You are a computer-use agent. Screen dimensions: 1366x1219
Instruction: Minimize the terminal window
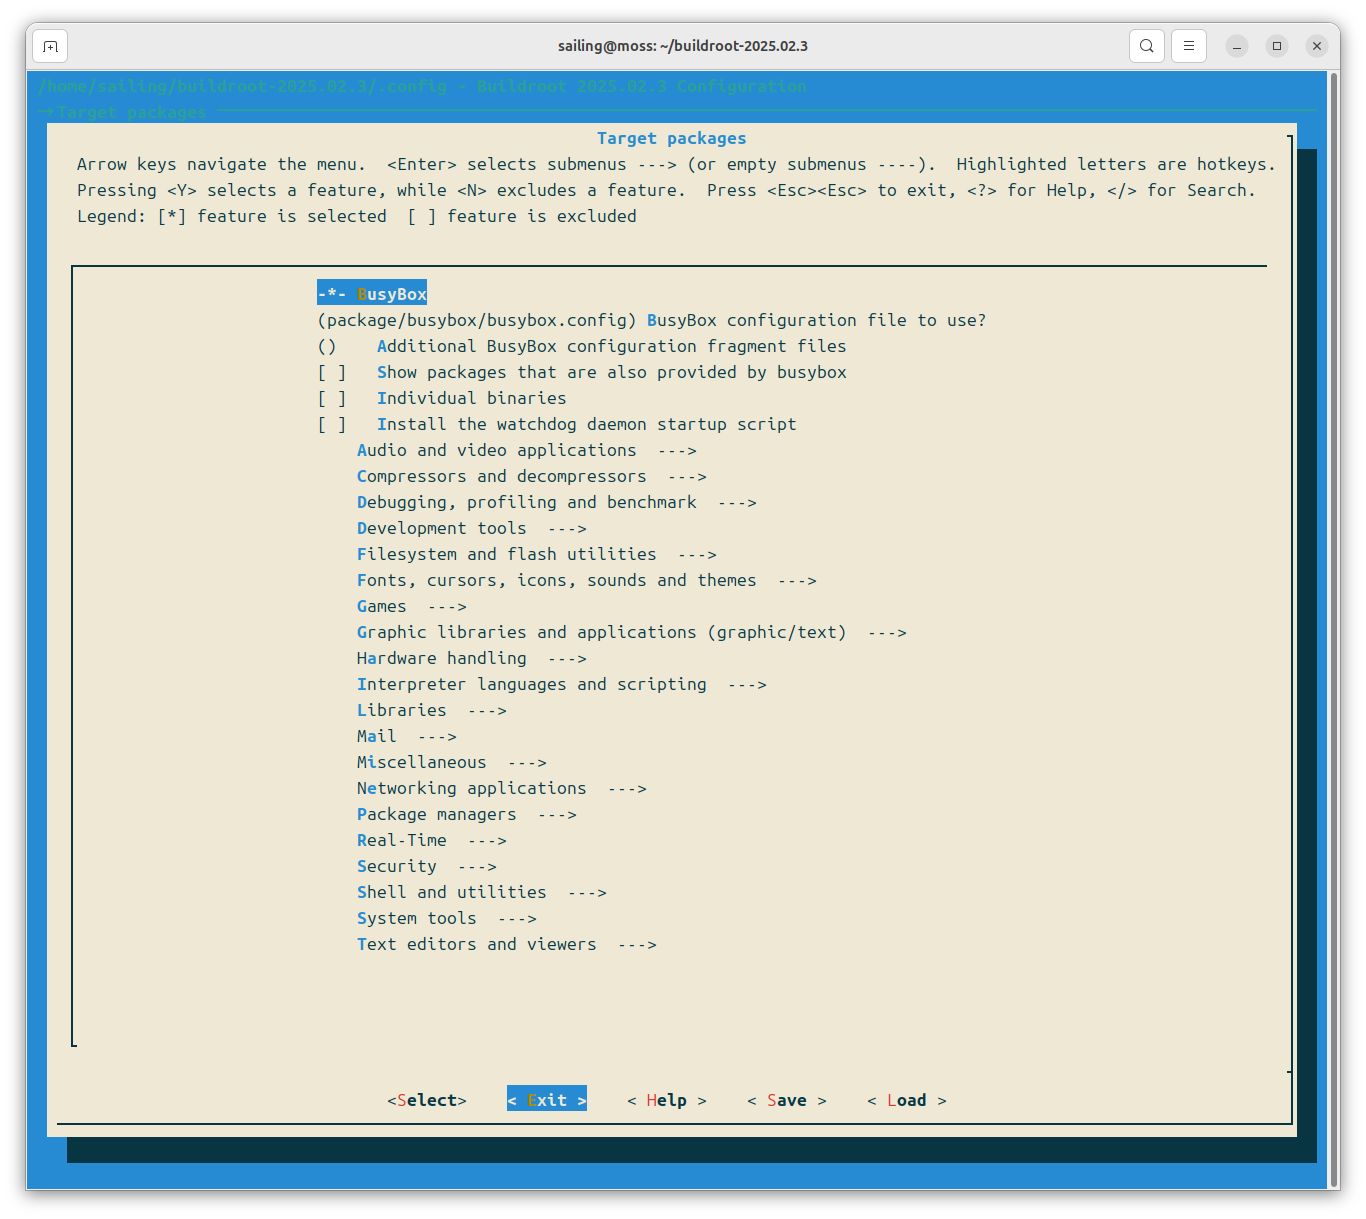(1237, 46)
